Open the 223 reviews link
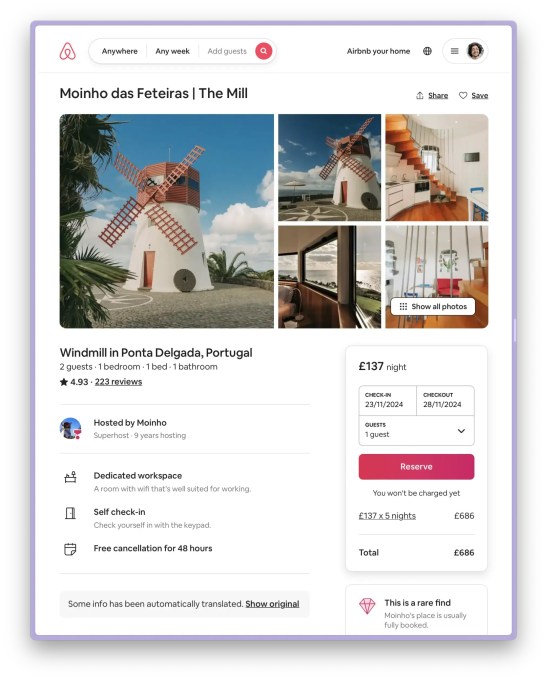This screenshot has width=547, height=680. coord(118,382)
